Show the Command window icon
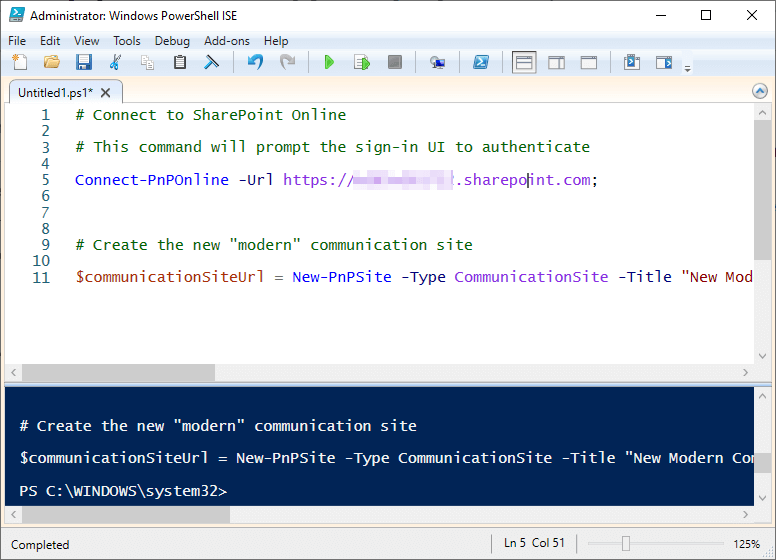This screenshot has height=560, width=776. point(632,62)
